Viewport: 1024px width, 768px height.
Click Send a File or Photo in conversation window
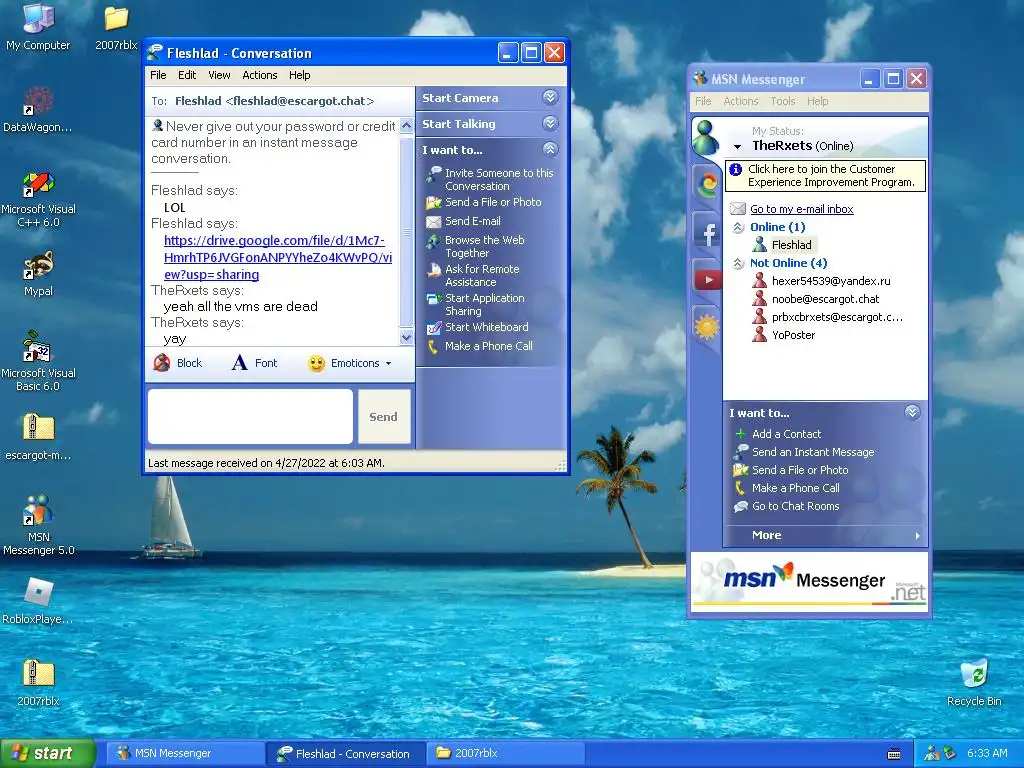point(492,202)
